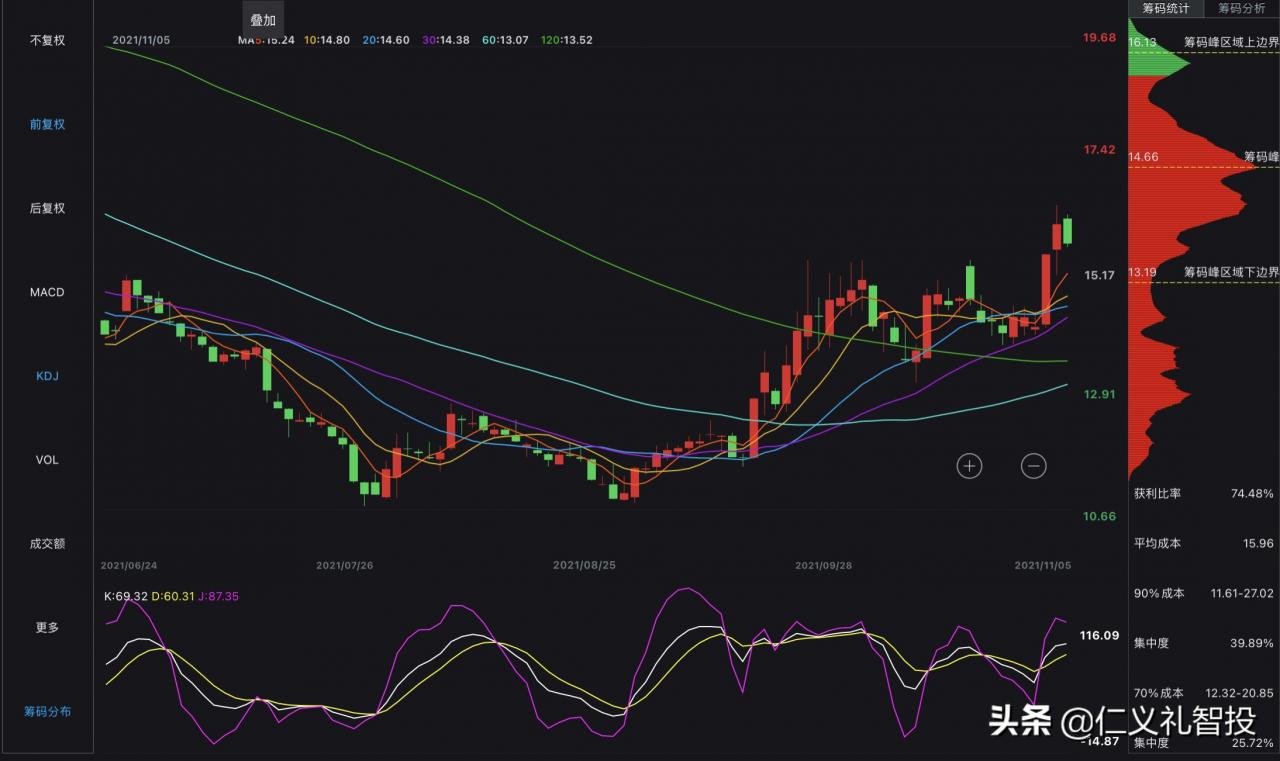Click price axis value 17.42
This screenshot has width=1280, height=761.
1099,150
